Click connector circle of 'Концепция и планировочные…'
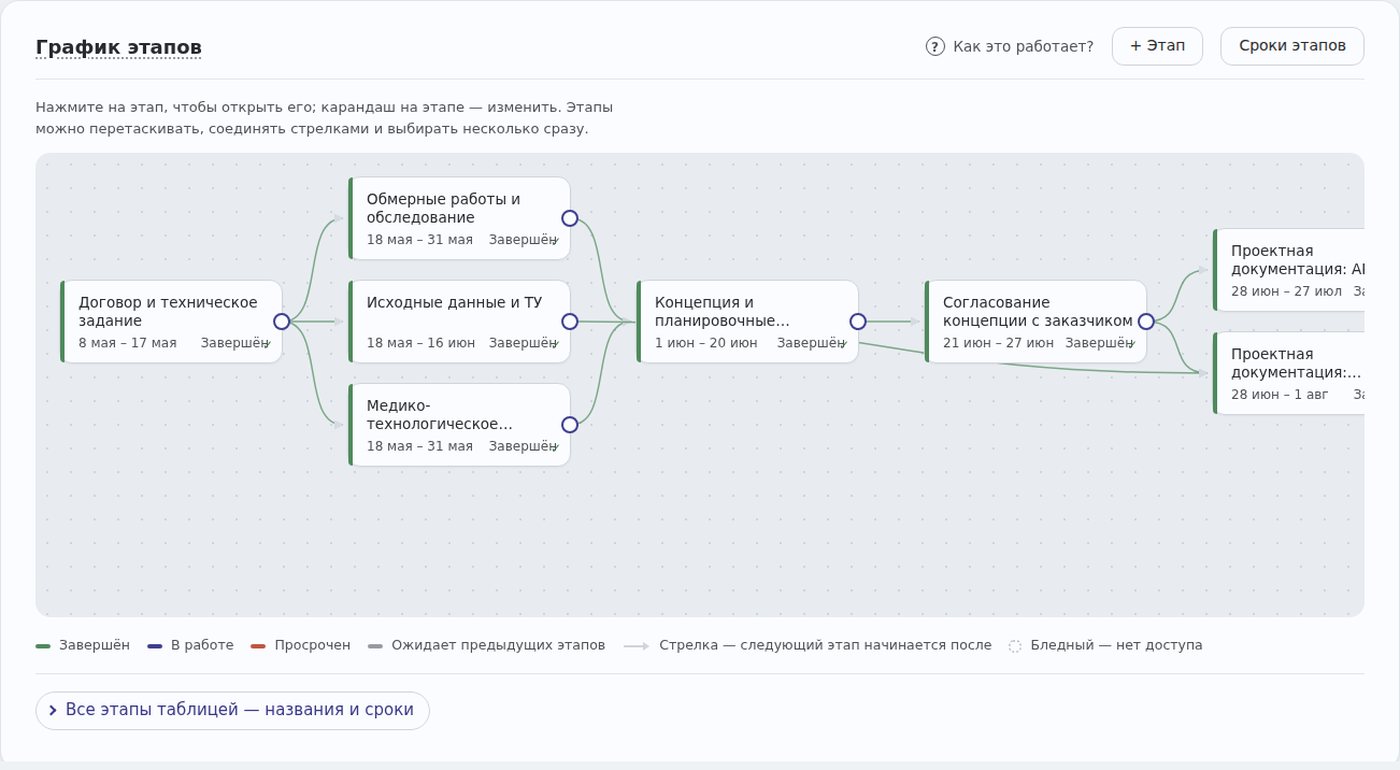The image size is (1400, 770). 857,321
